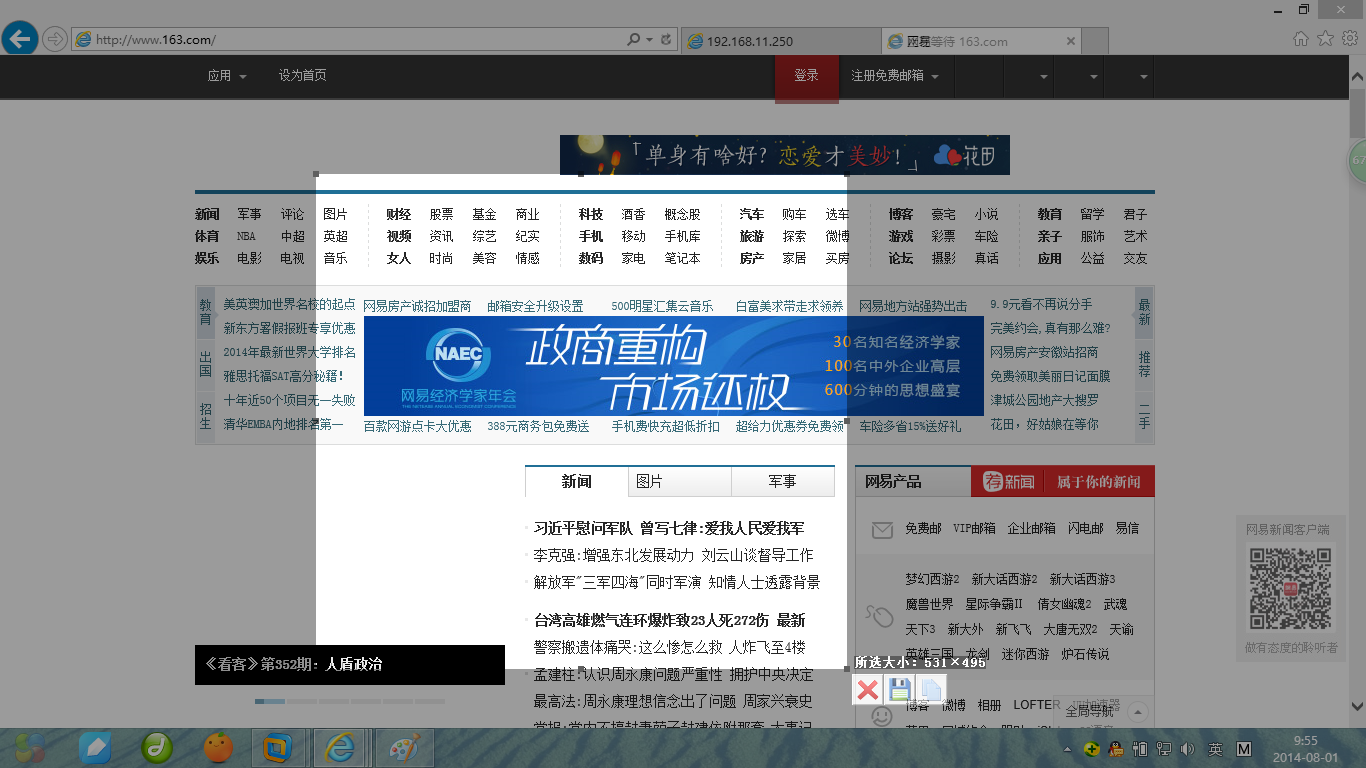
Task: Open the 财经 category link
Action: tap(399, 215)
